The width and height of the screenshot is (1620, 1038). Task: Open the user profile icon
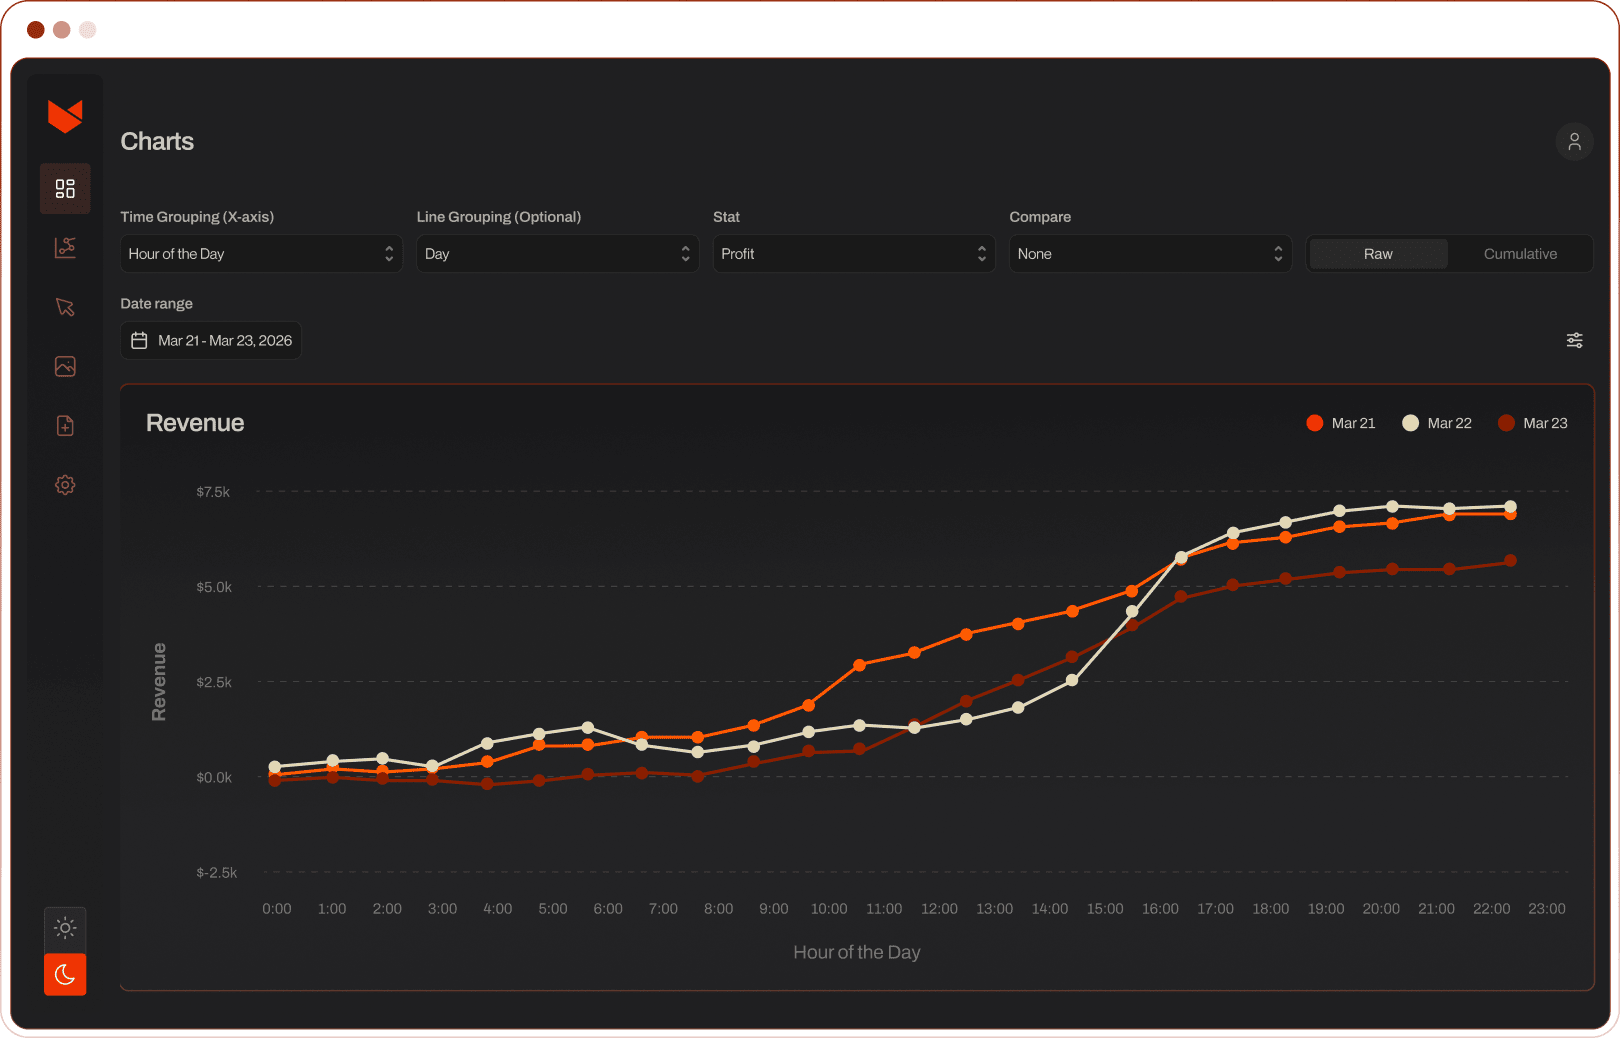1574,141
